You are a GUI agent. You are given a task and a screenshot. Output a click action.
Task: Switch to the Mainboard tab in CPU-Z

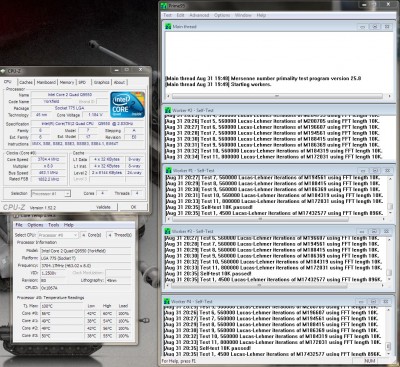pyautogui.click(x=46, y=82)
